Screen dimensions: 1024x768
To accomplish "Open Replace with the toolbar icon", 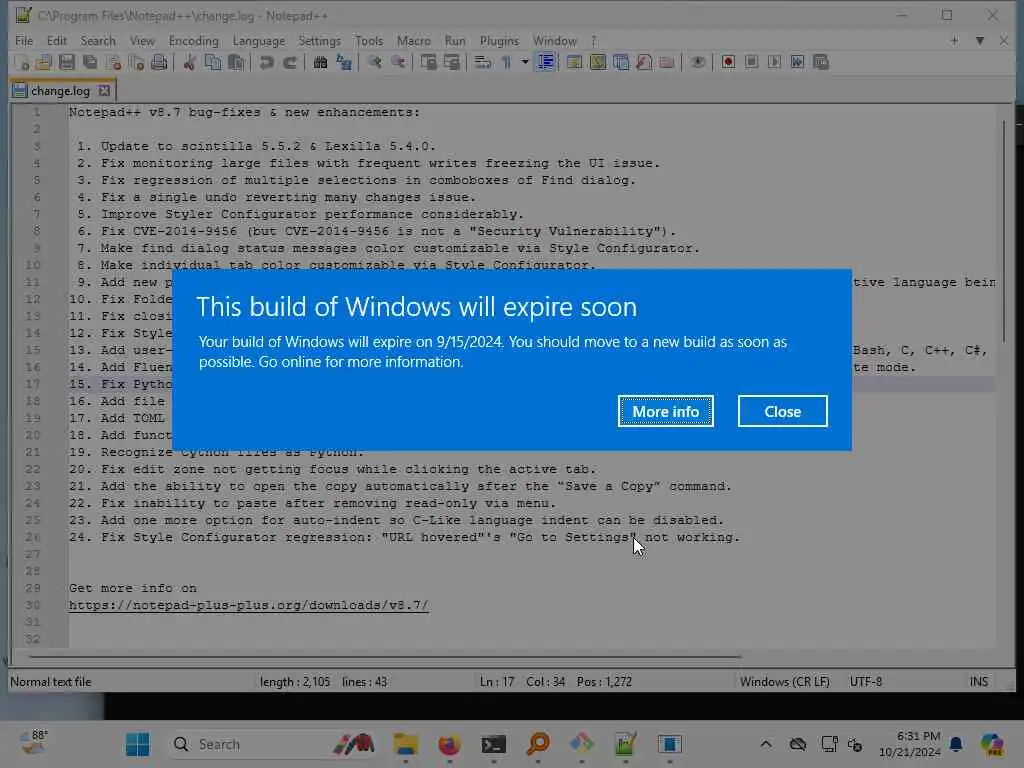I will click(x=344, y=63).
